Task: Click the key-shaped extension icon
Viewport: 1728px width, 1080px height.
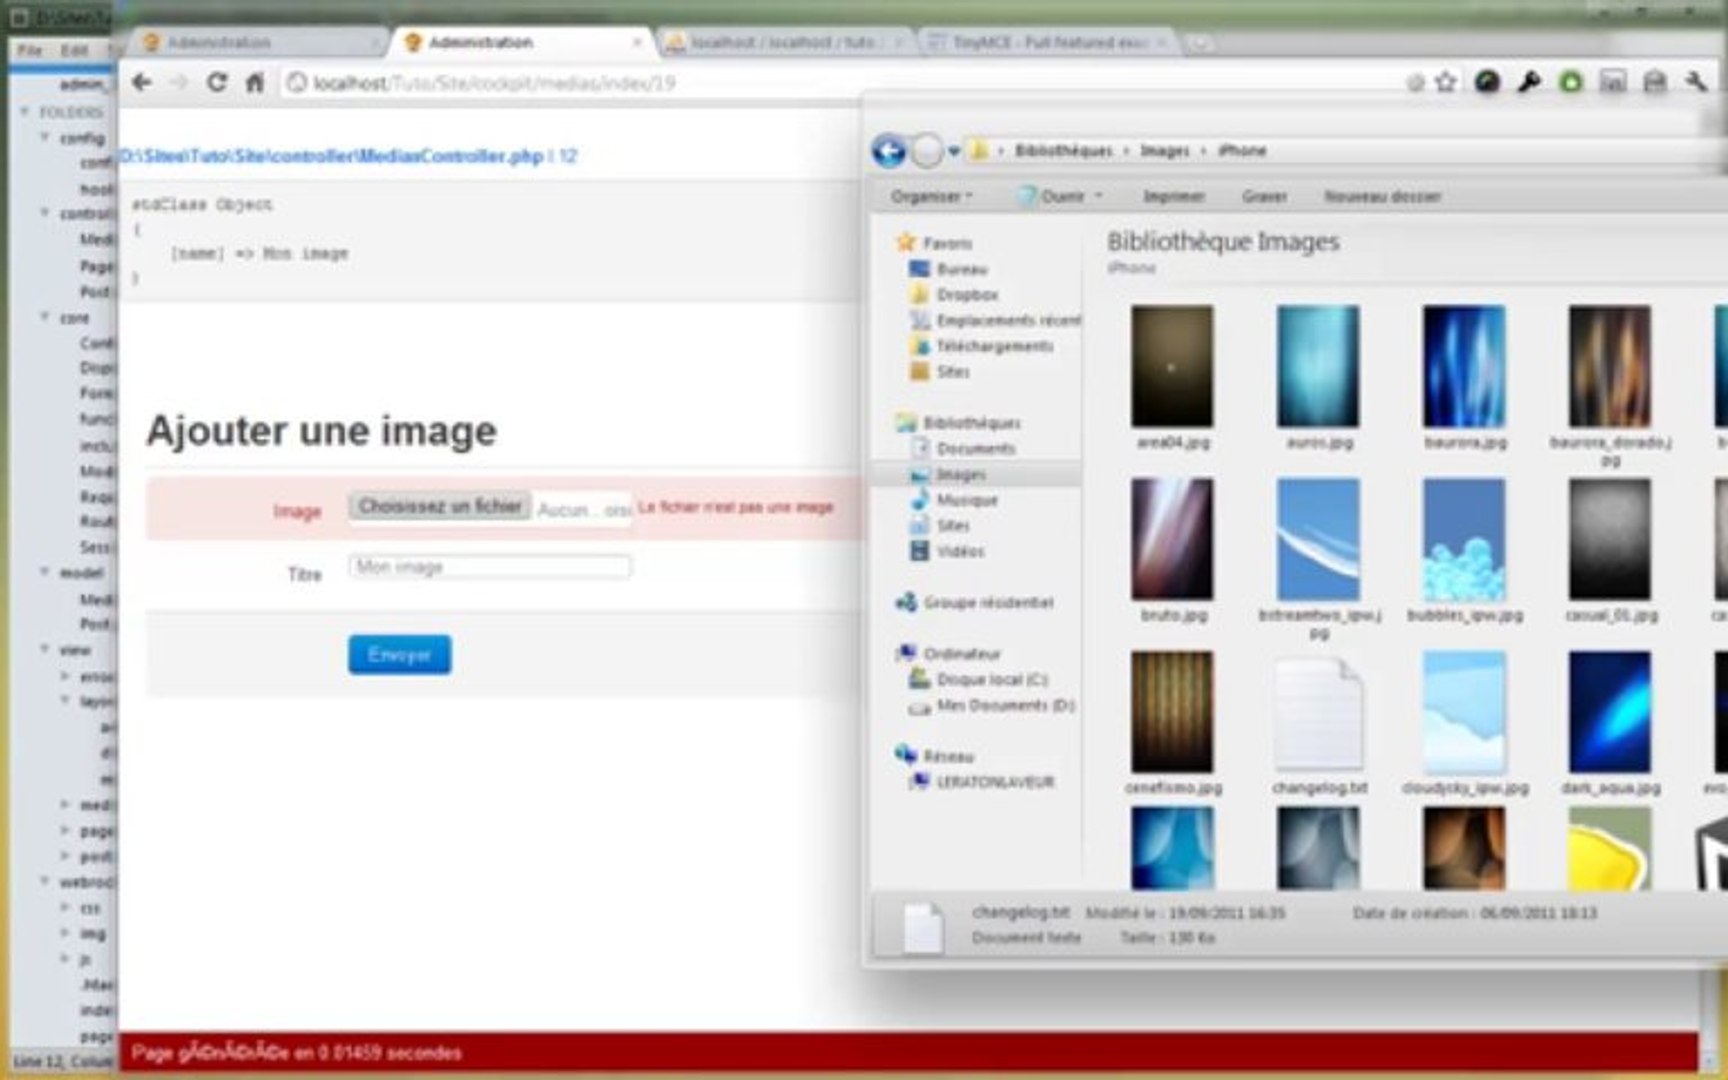Action: [1528, 84]
